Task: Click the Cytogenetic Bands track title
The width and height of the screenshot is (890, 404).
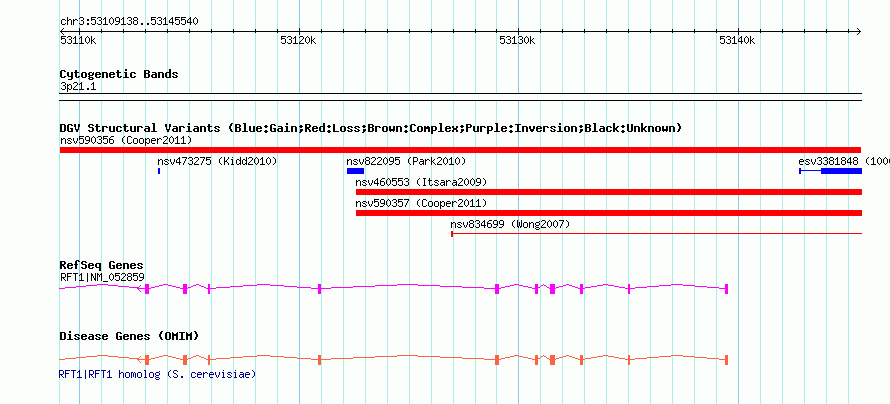Action: coord(119,74)
